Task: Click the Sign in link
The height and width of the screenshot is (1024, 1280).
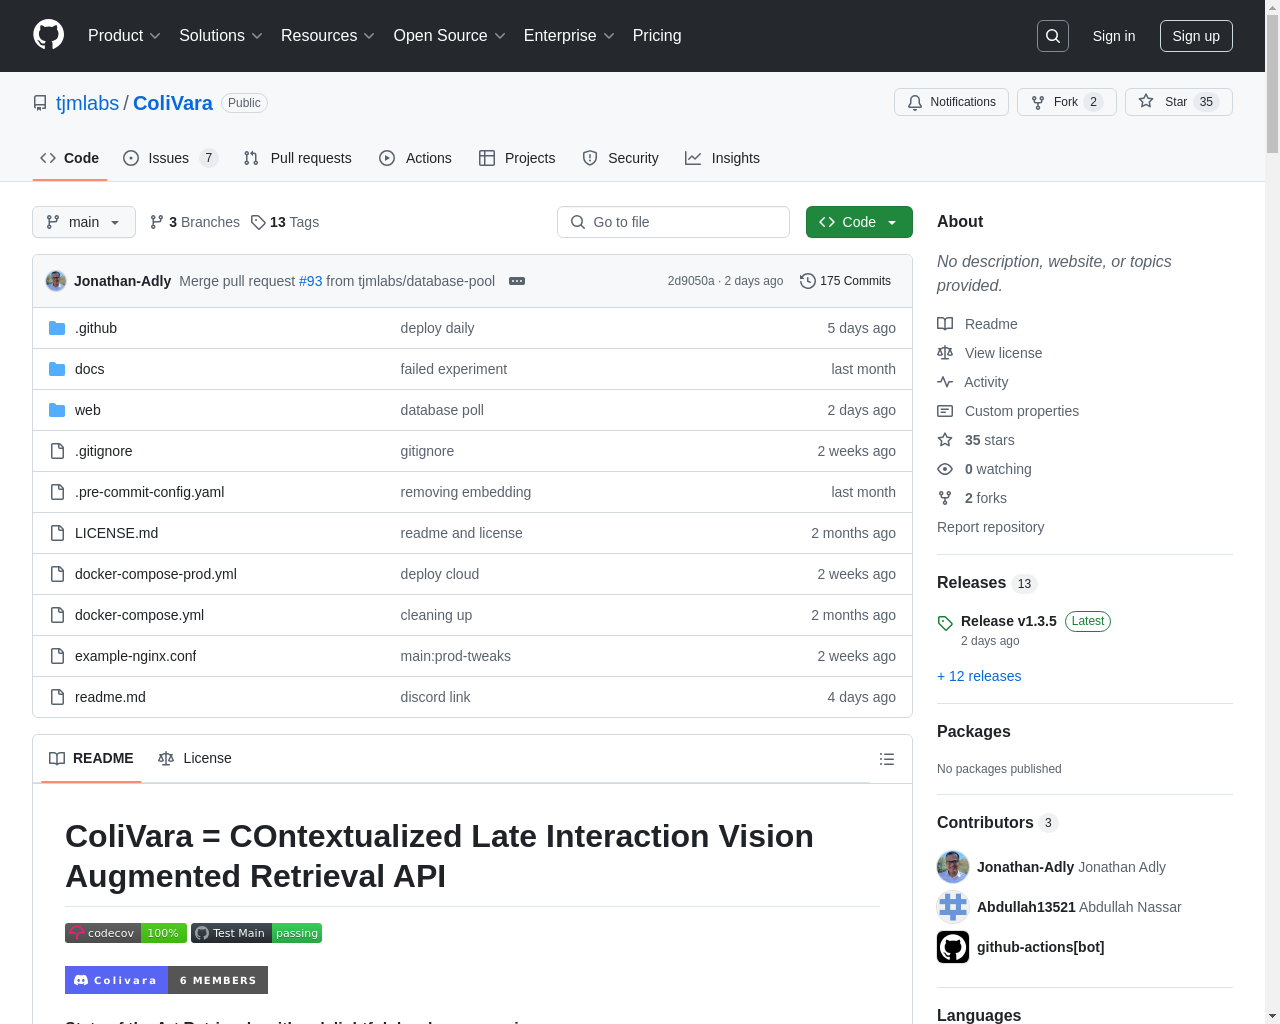Action: pos(1114,36)
